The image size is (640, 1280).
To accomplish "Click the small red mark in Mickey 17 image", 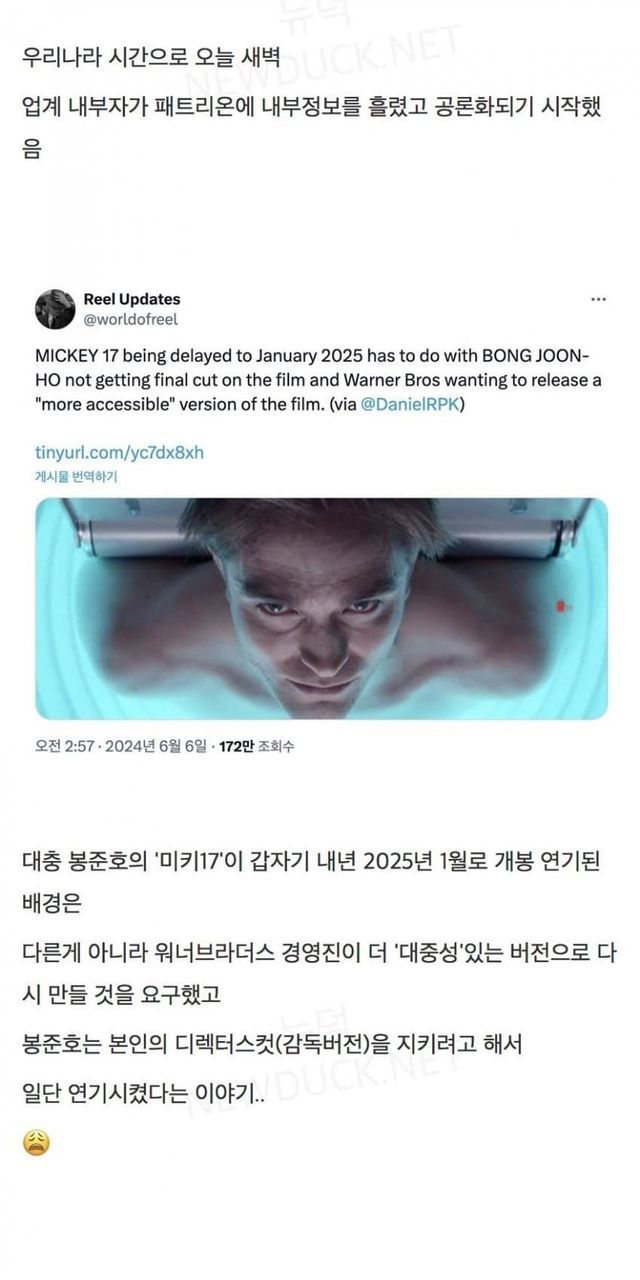I will point(564,604).
